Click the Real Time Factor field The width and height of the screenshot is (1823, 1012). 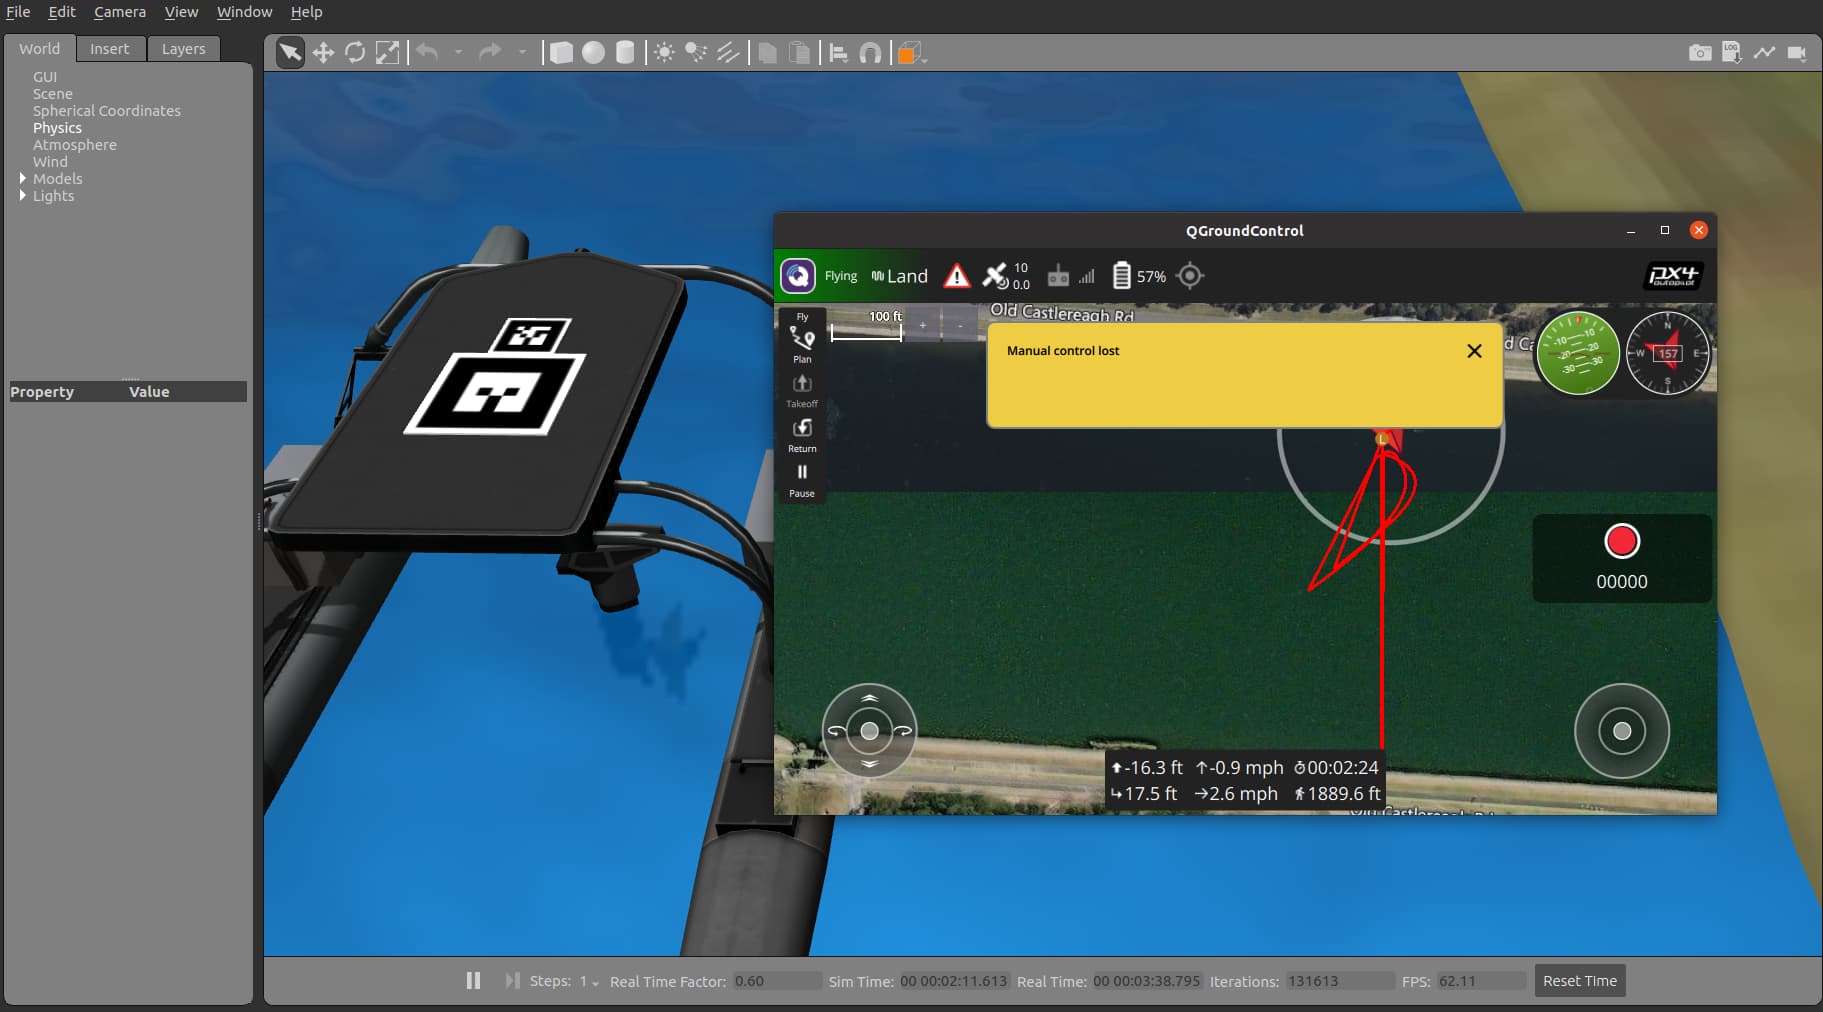click(777, 981)
